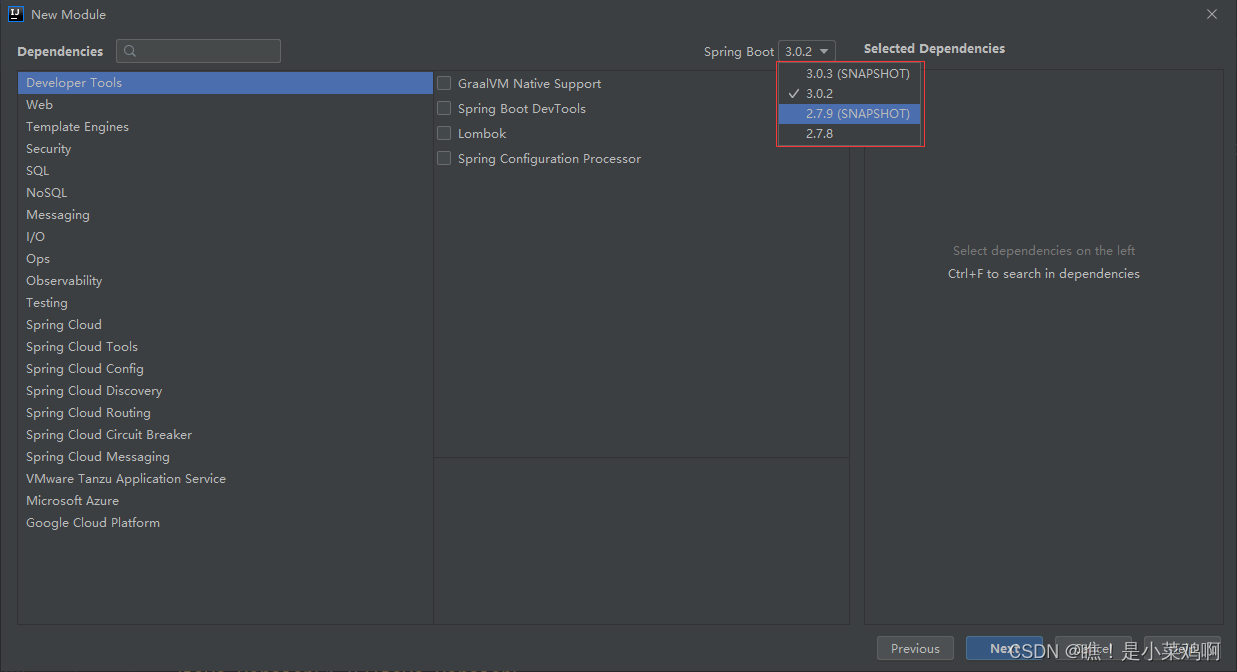
Task: Choose the Spring Cloud category
Action: (x=225, y=325)
